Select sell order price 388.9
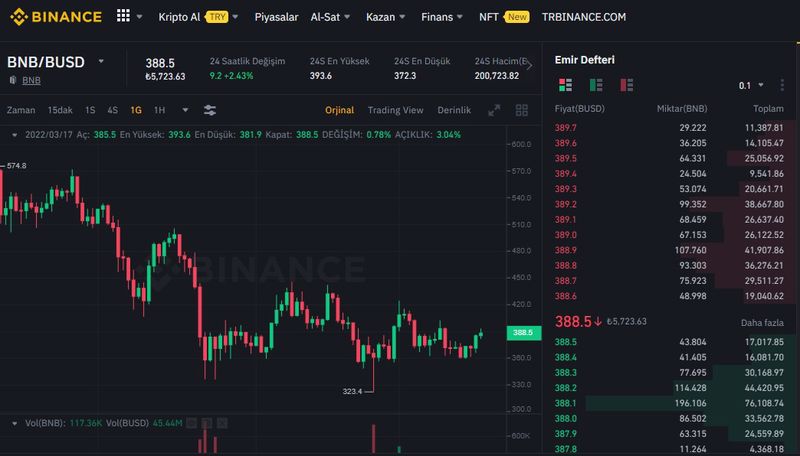This screenshot has width=800, height=456. (566, 250)
